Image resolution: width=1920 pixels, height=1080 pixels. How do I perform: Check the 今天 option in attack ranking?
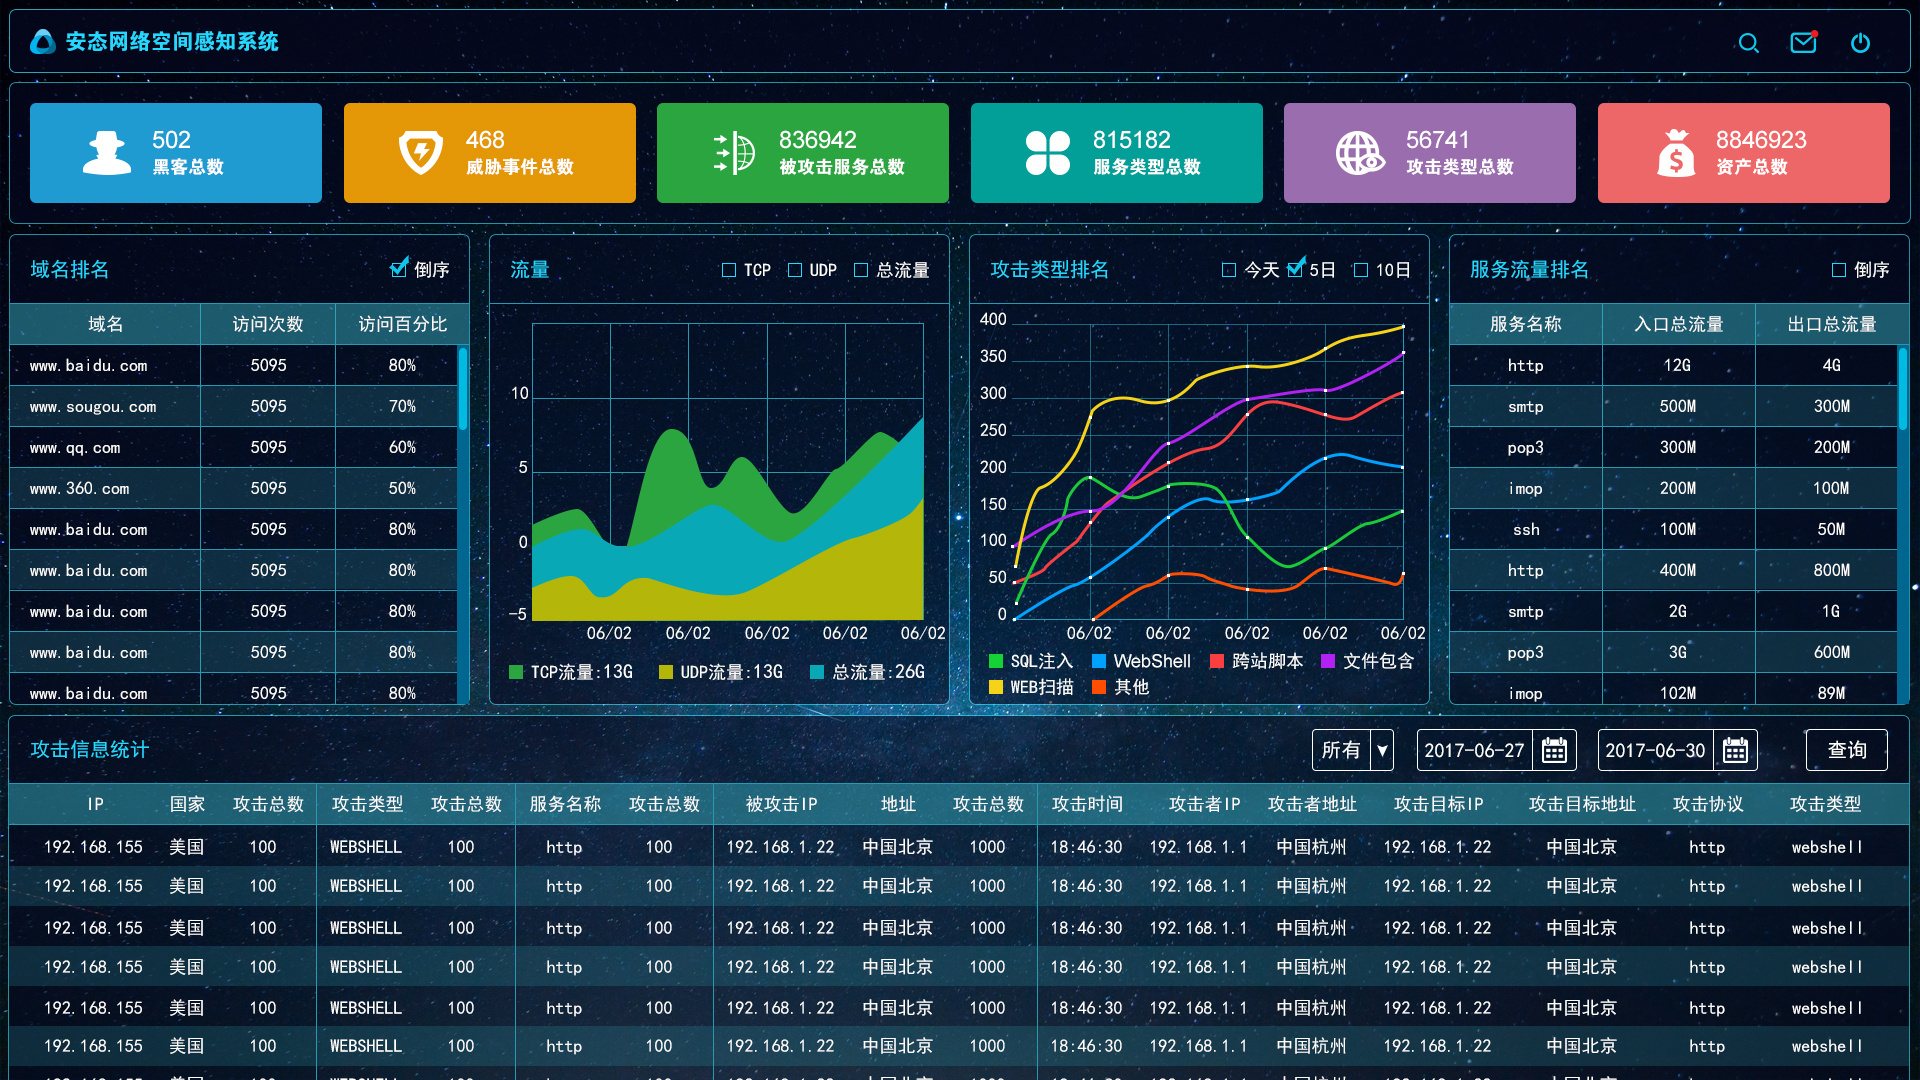pyautogui.click(x=1229, y=270)
